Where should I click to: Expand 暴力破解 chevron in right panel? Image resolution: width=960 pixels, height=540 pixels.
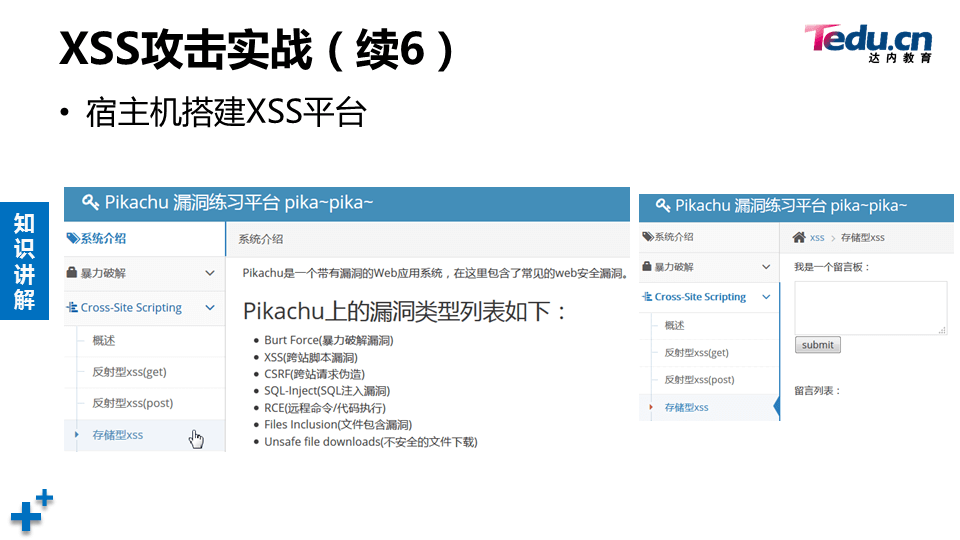pos(766,266)
